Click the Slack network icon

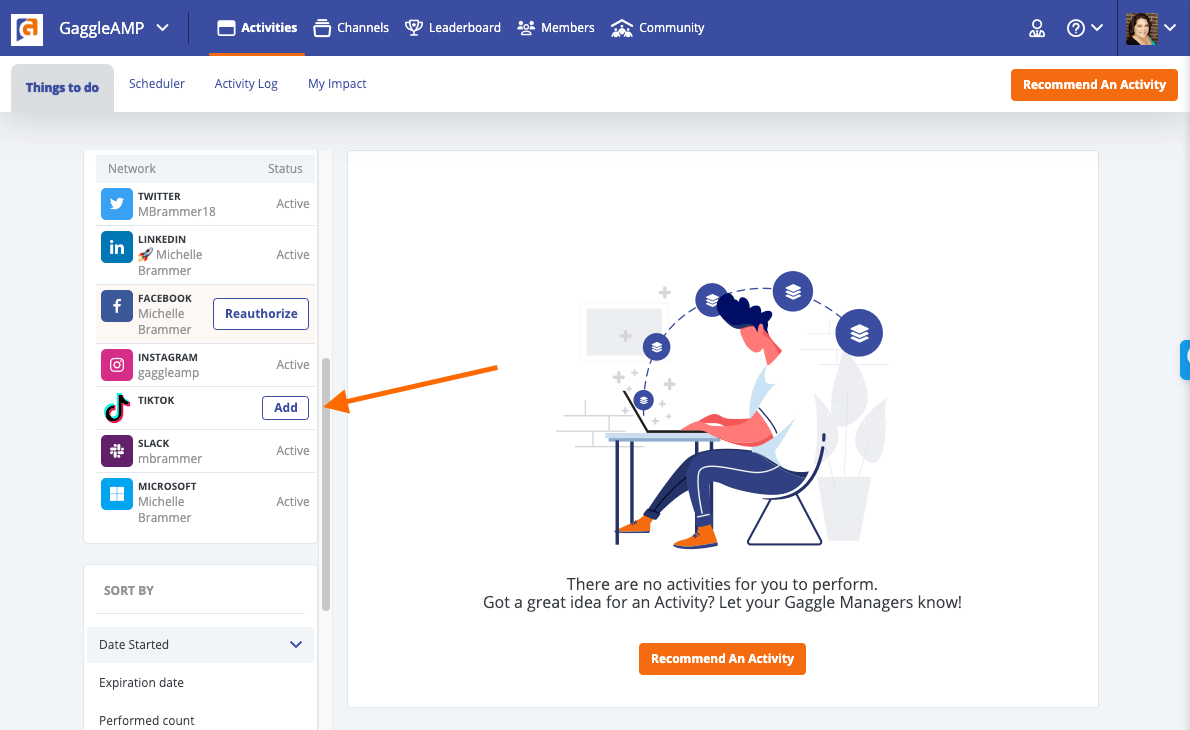tap(117, 451)
